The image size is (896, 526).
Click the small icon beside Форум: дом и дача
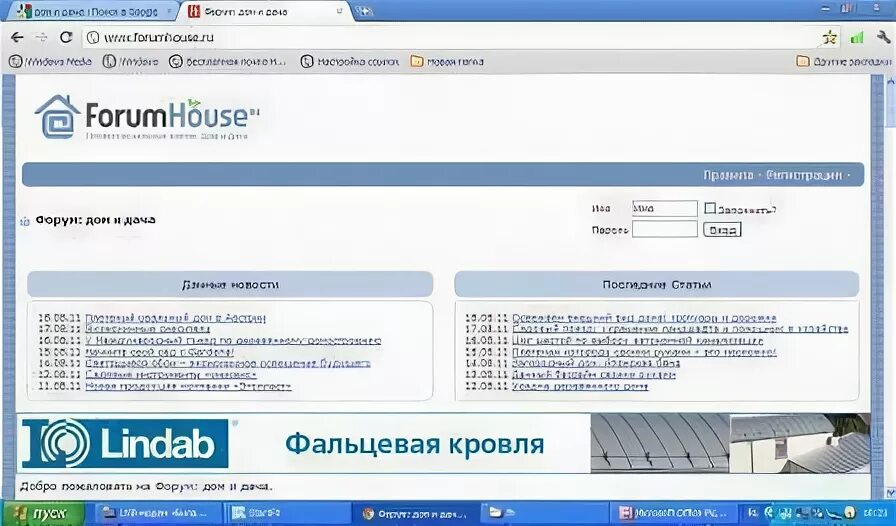tap(25, 221)
